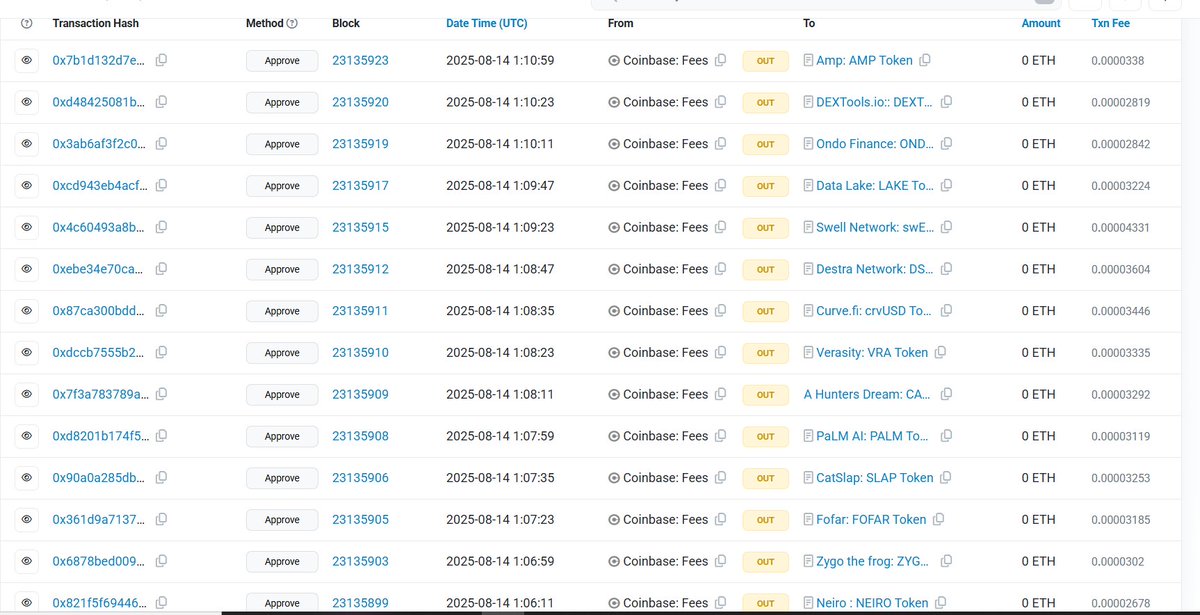Viewport: 1200px width, 615px height.
Task: Open transaction hash 0x90a0a285db
Action: click(x=100, y=478)
